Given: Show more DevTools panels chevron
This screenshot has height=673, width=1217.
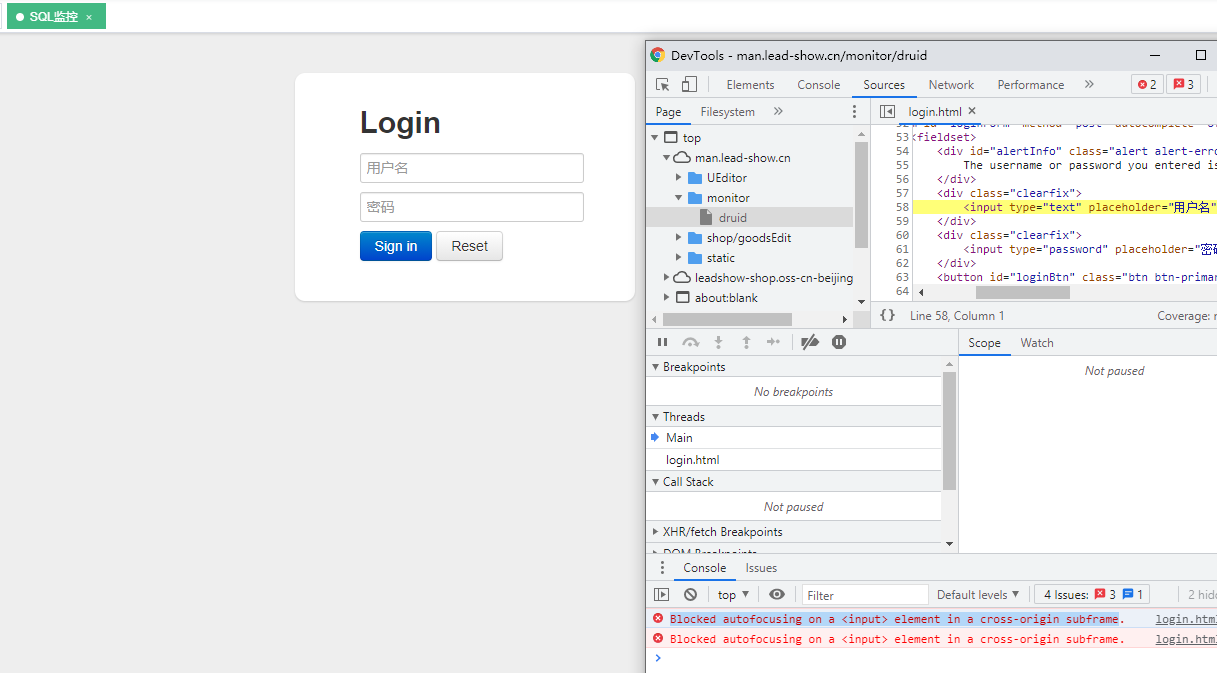Looking at the screenshot, I should [x=1089, y=85].
